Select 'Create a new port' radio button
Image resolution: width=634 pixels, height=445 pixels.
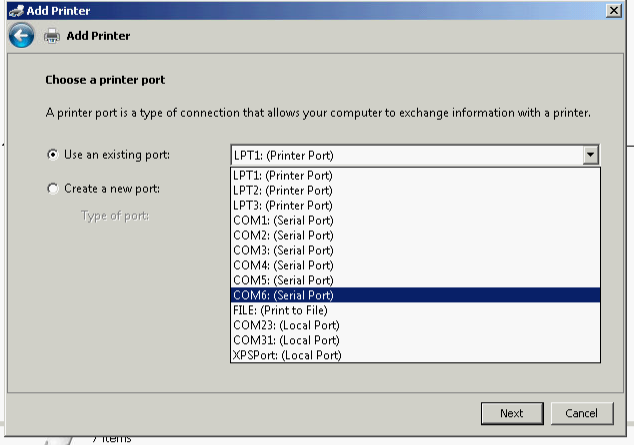coord(53,189)
